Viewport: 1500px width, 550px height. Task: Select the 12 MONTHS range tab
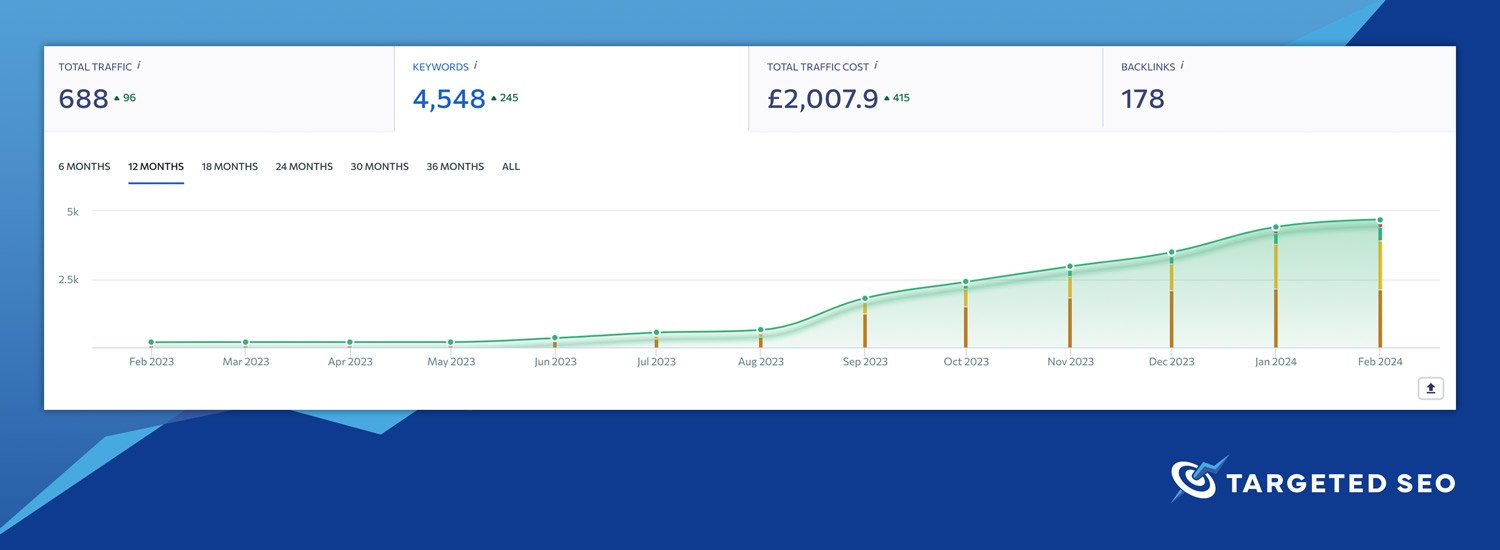pyautogui.click(x=156, y=167)
